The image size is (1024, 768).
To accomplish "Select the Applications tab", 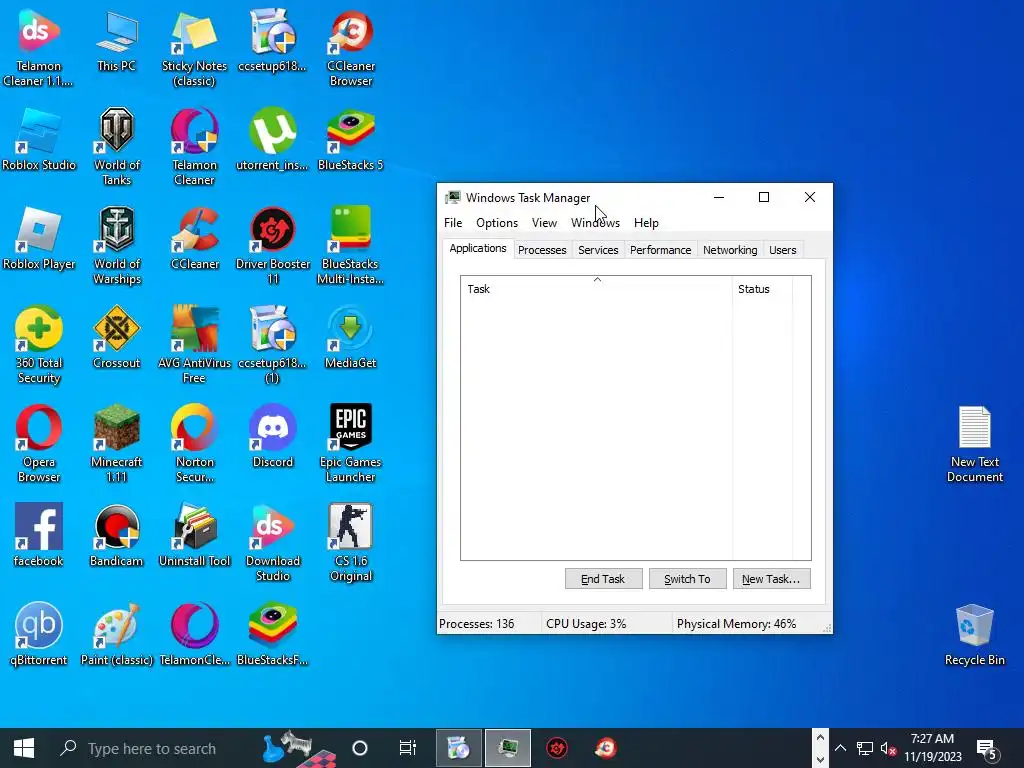I will coord(477,249).
